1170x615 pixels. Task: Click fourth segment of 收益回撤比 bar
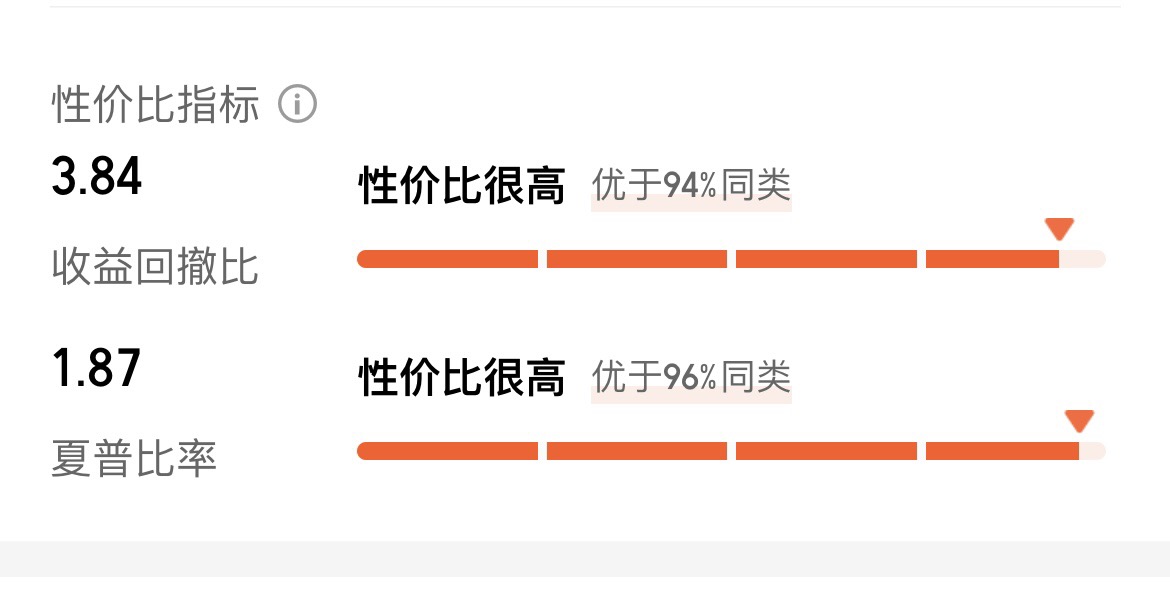point(992,259)
